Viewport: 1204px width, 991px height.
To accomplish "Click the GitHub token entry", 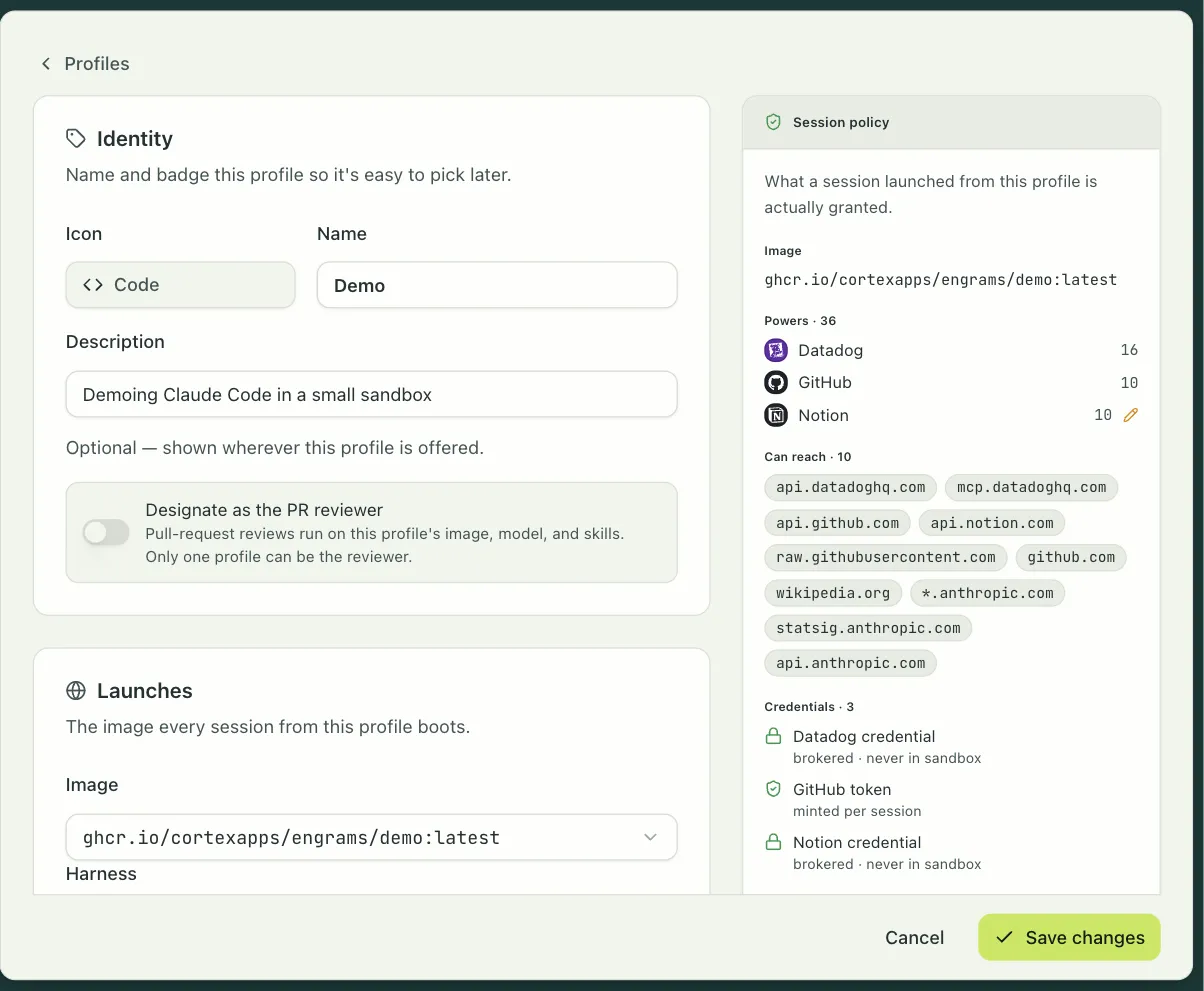I will [x=843, y=799].
